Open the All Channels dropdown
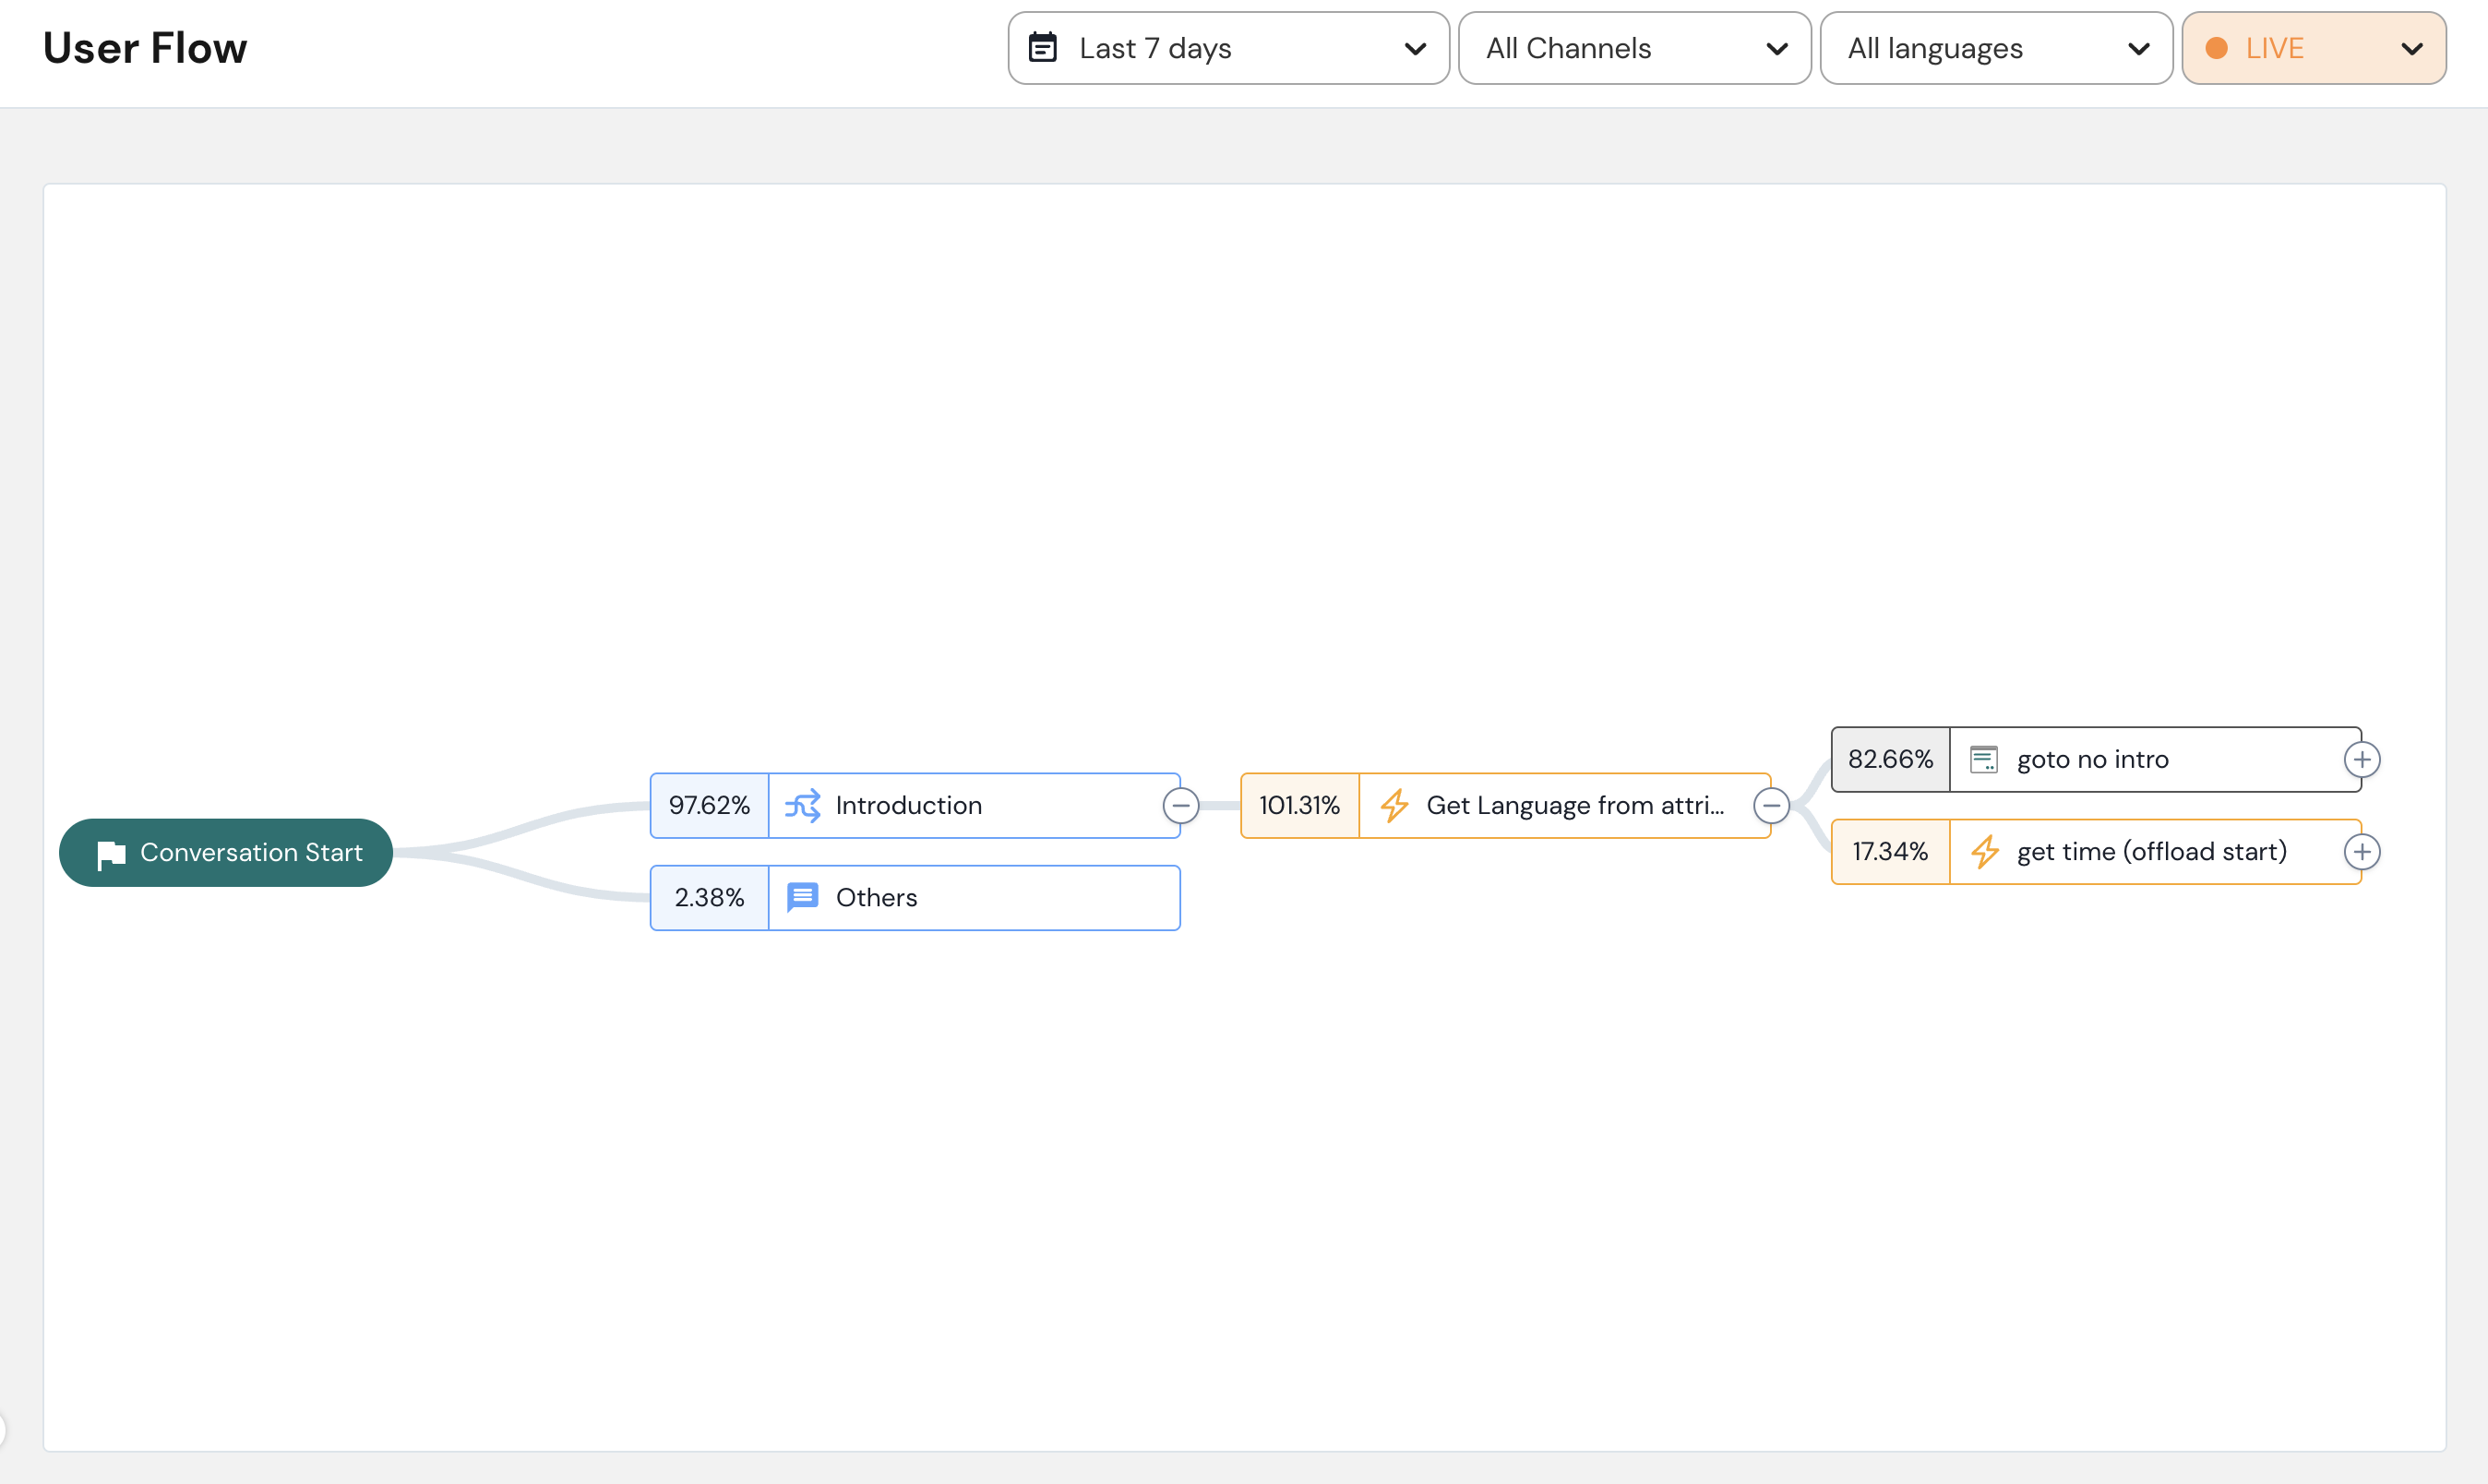The image size is (2488, 1484). tap(1634, 48)
